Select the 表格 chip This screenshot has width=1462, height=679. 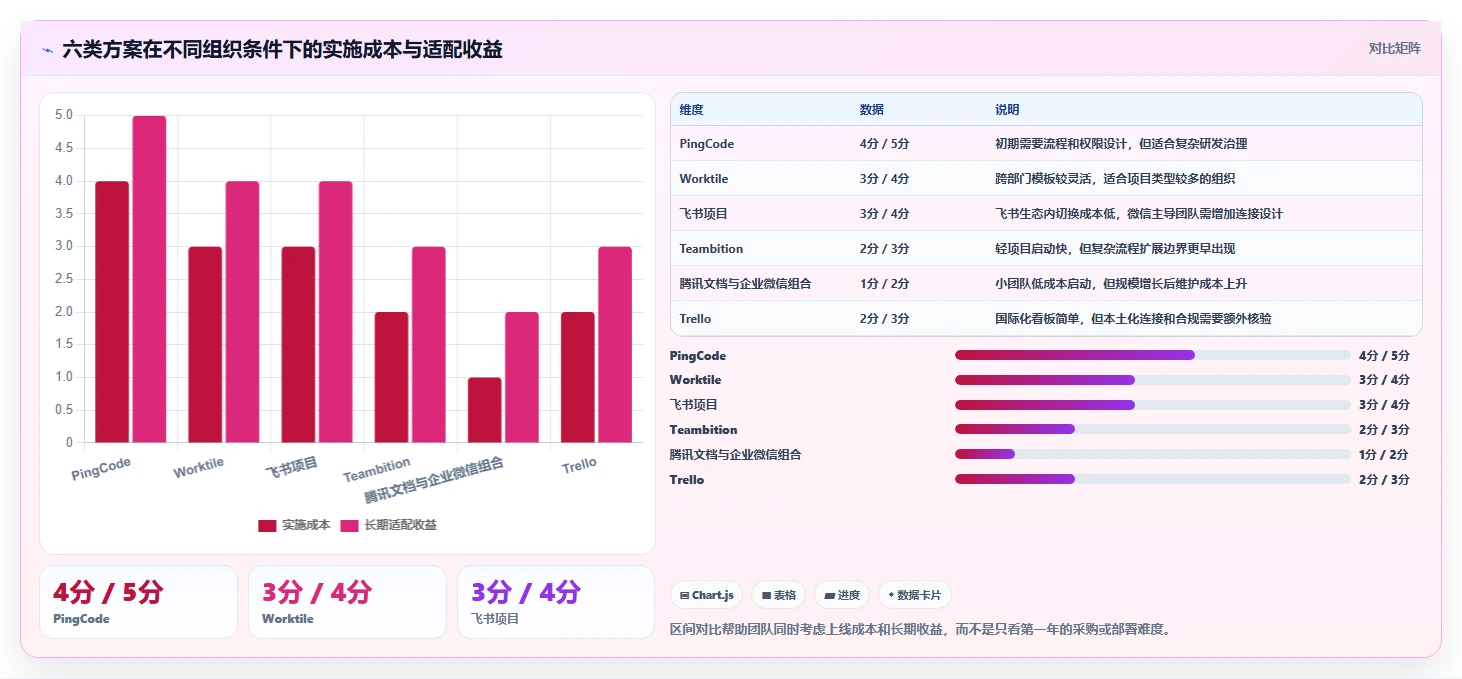coord(779,595)
